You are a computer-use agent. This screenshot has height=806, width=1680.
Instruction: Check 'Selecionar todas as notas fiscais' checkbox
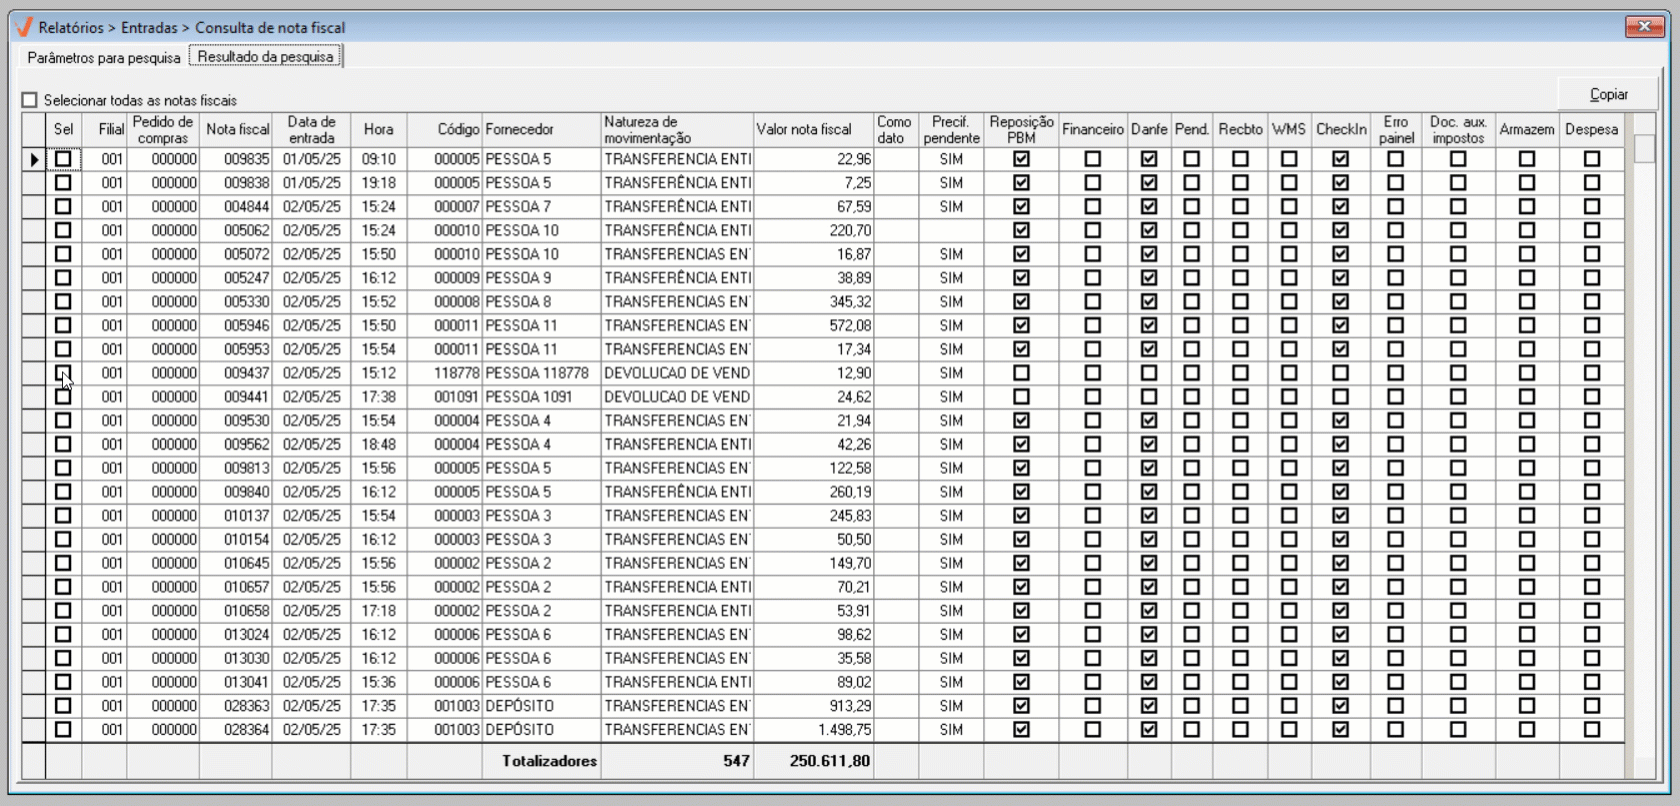coord(30,100)
